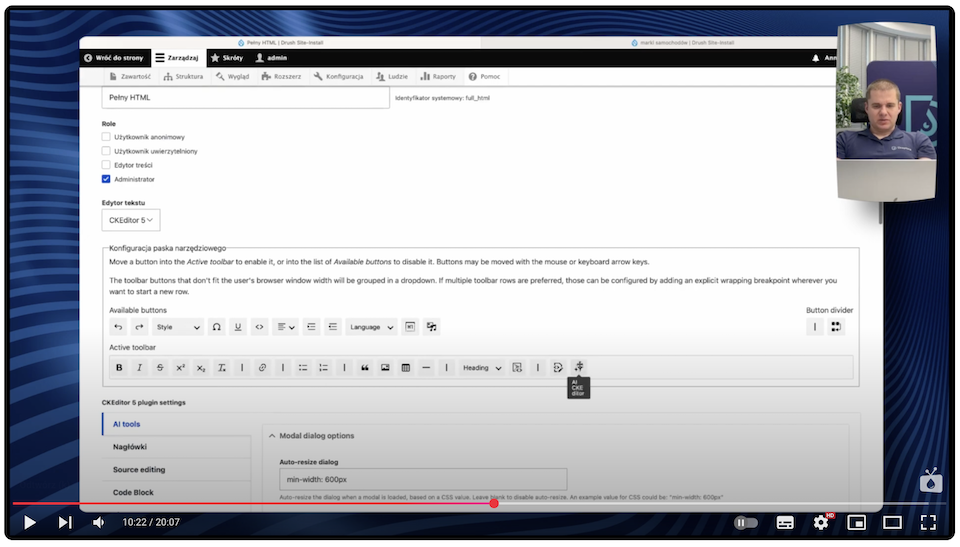Click the admin user button
The height and width of the screenshot is (547, 960).
pos(271,58)
